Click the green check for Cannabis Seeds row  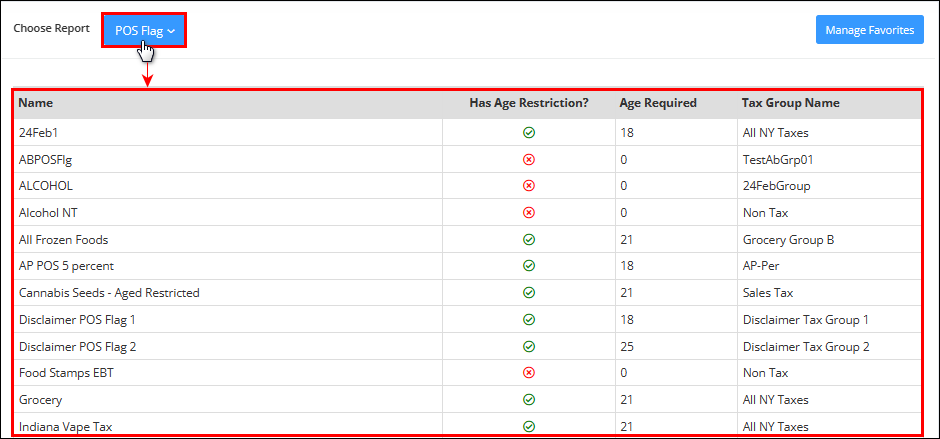529,293
